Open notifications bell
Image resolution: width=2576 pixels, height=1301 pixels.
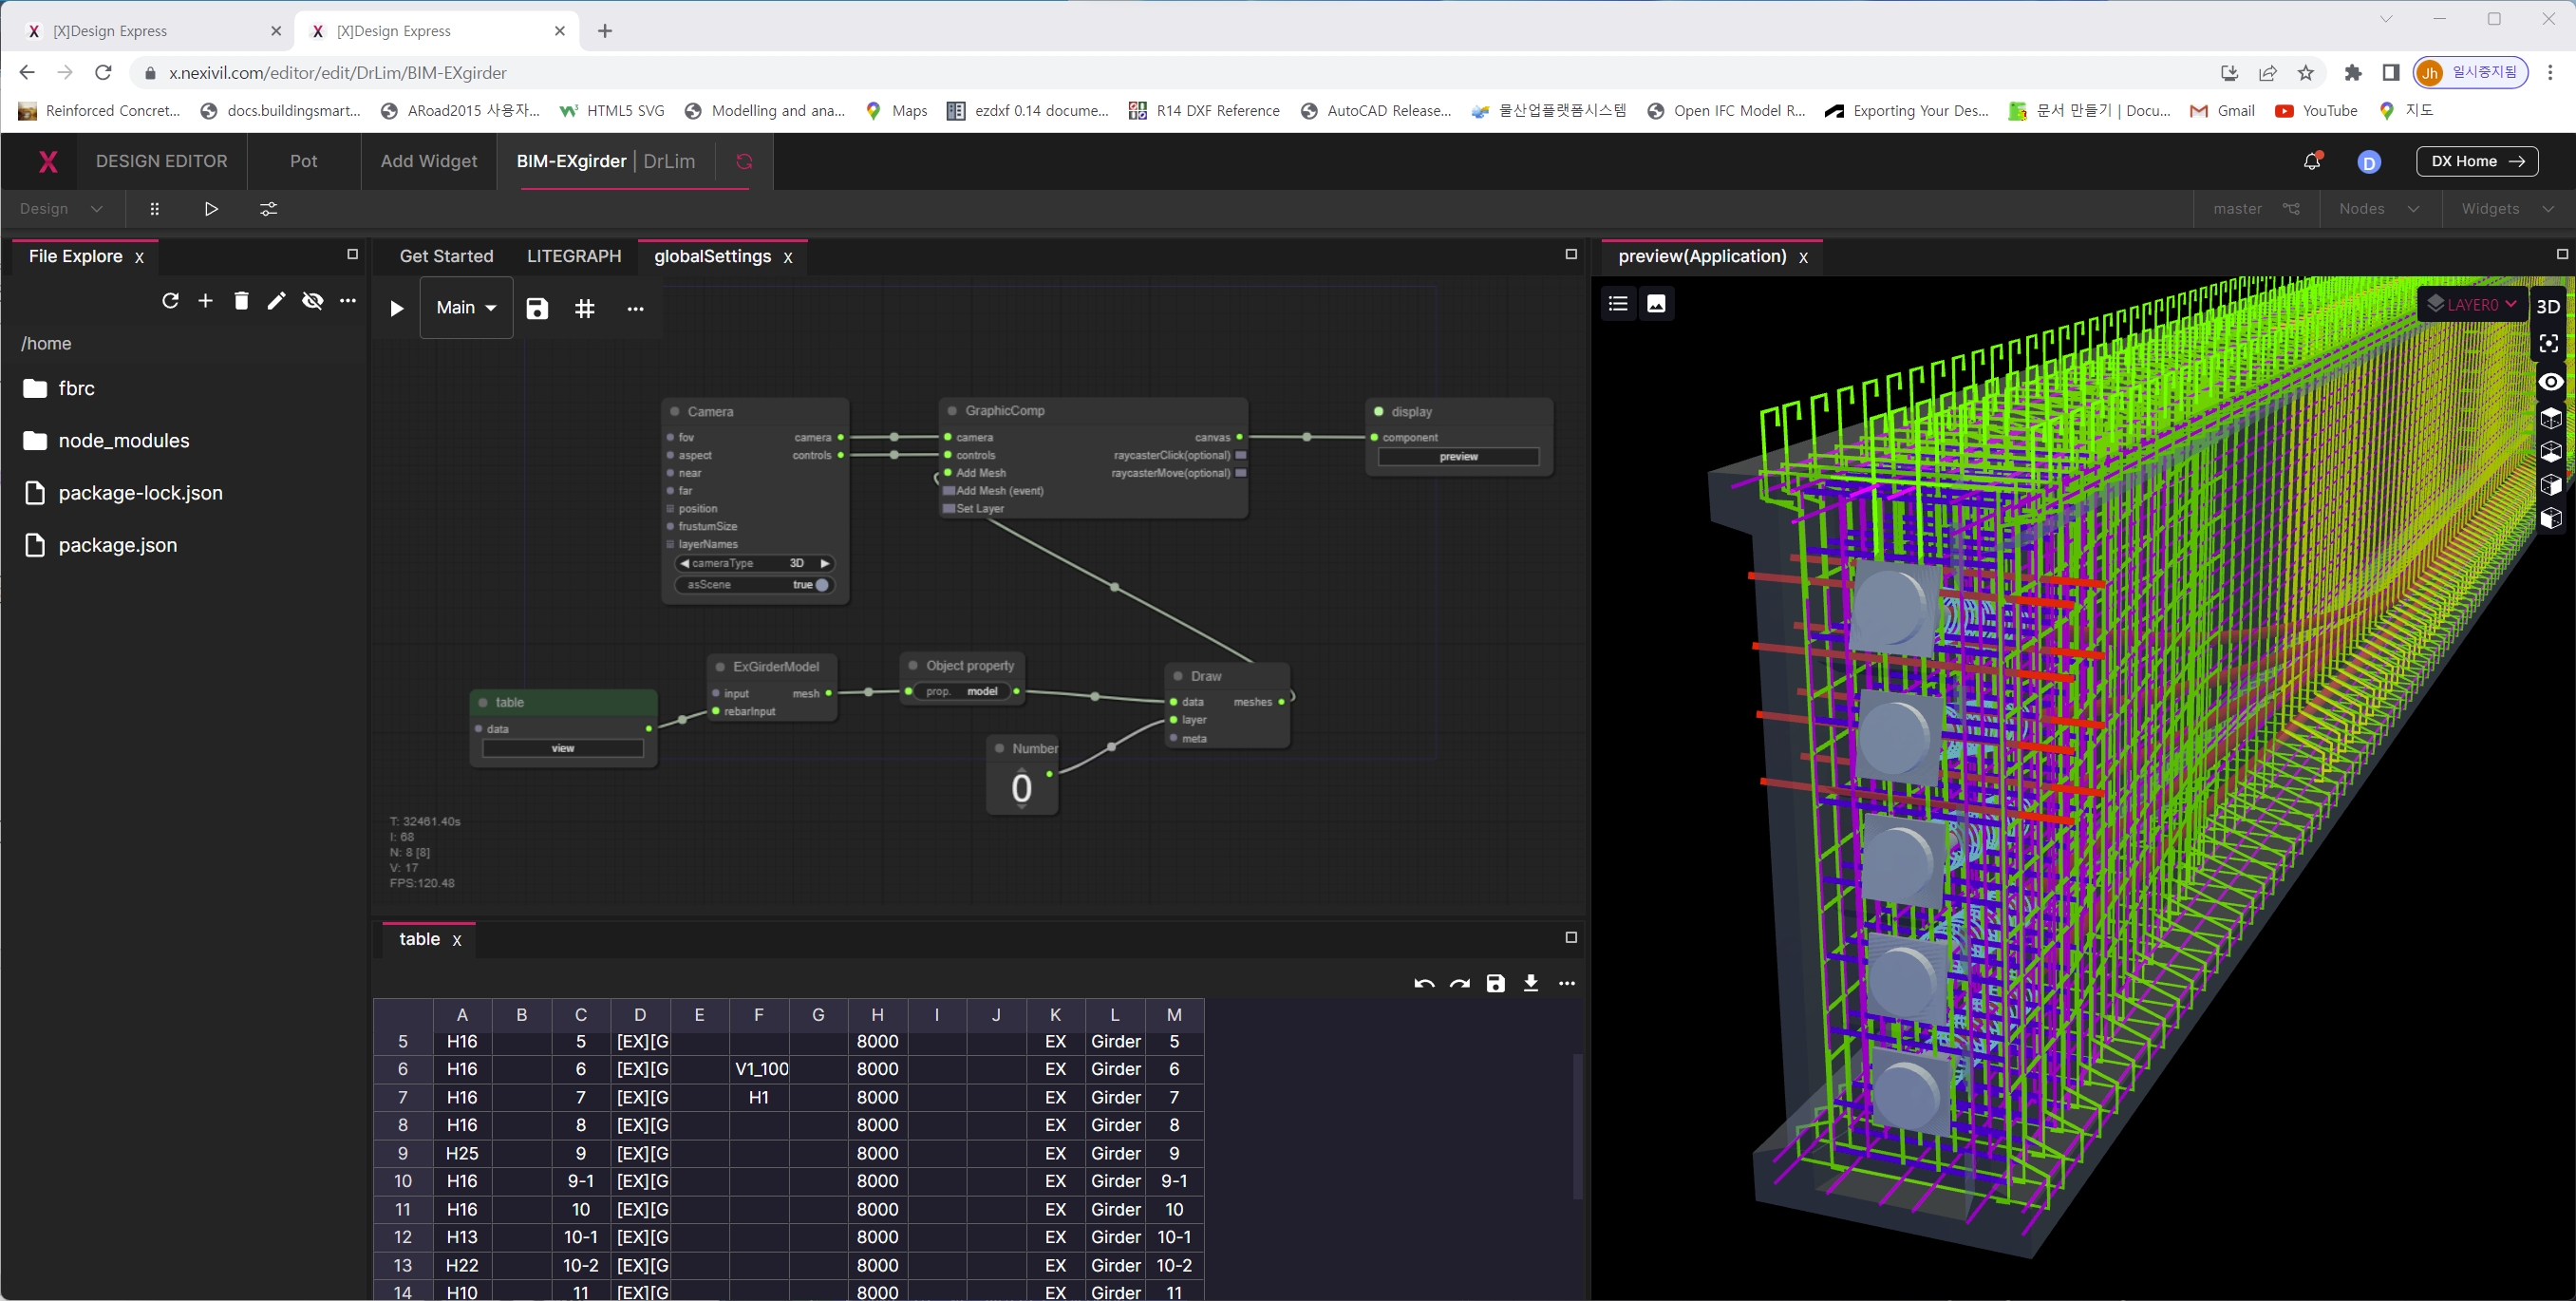tap(2311, 161)
